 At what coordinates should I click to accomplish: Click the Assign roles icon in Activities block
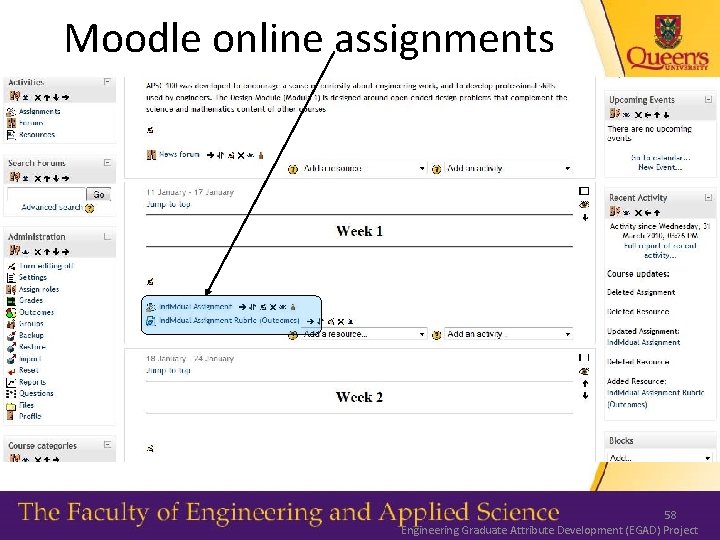(14, 96)
